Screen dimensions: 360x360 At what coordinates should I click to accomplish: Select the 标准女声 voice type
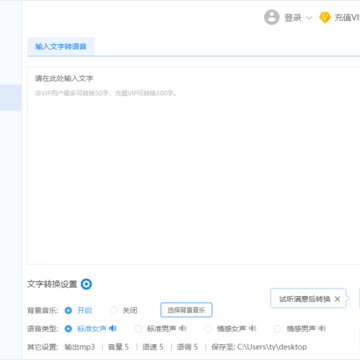[x=68, y=329]
